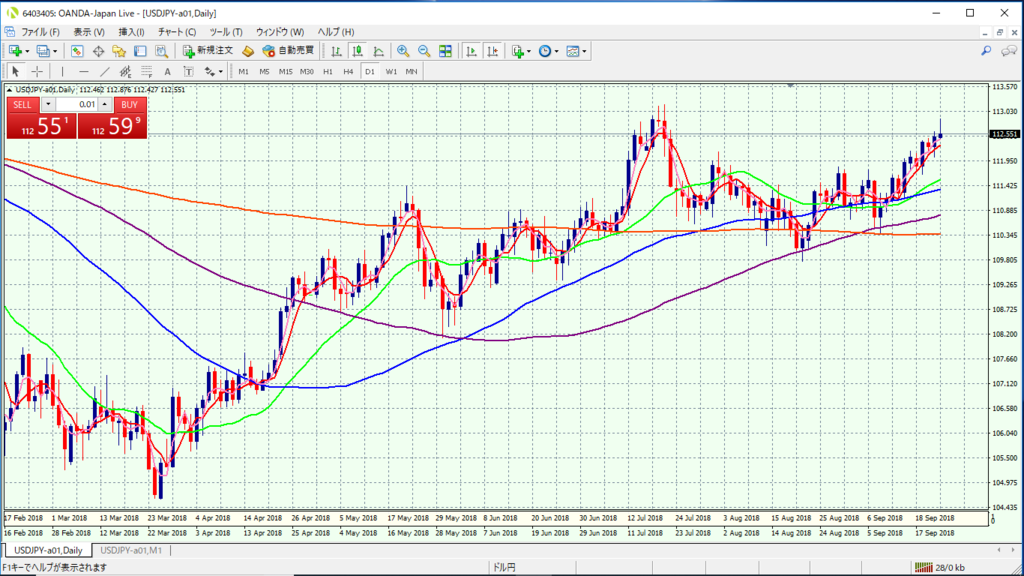Open the ツール (T) menu

226,32
